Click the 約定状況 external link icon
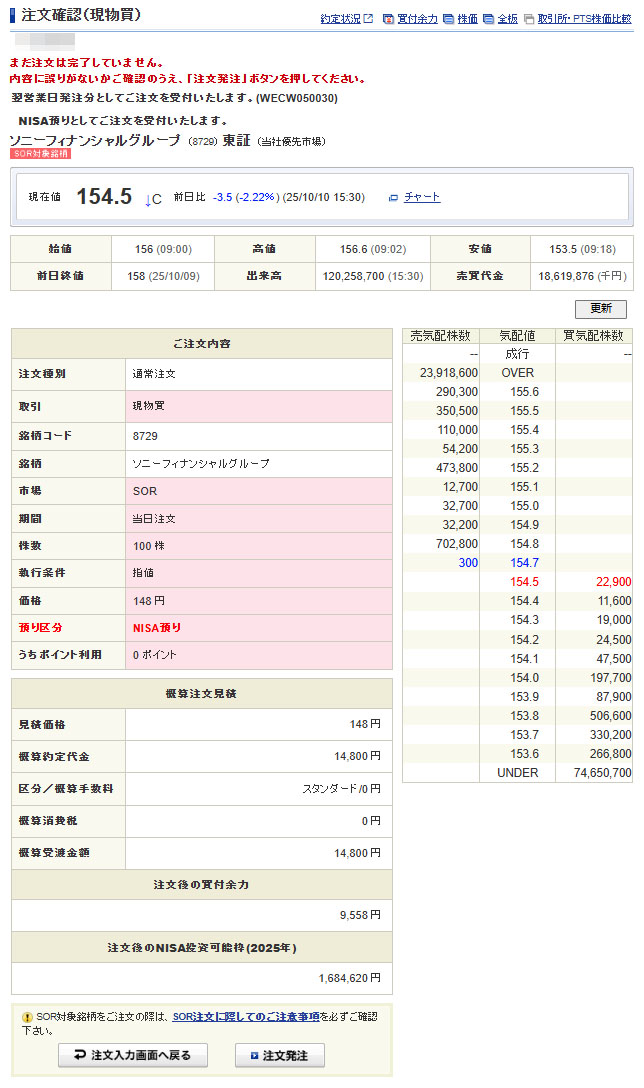 (x=368, y=19)
